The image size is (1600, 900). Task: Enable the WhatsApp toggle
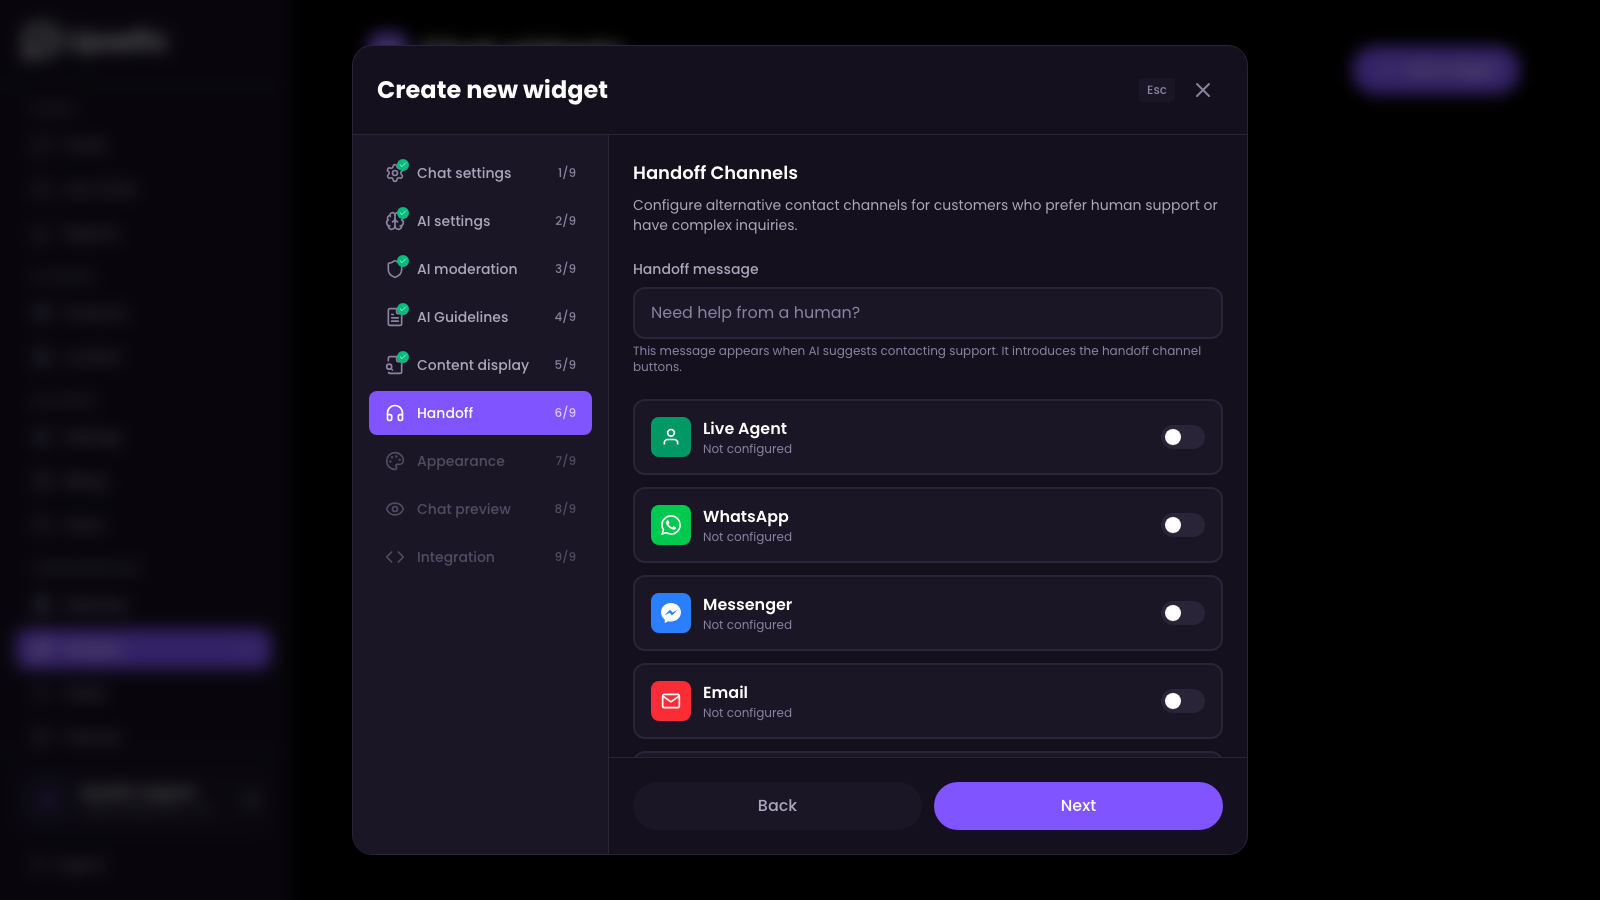pos(1182,525)
